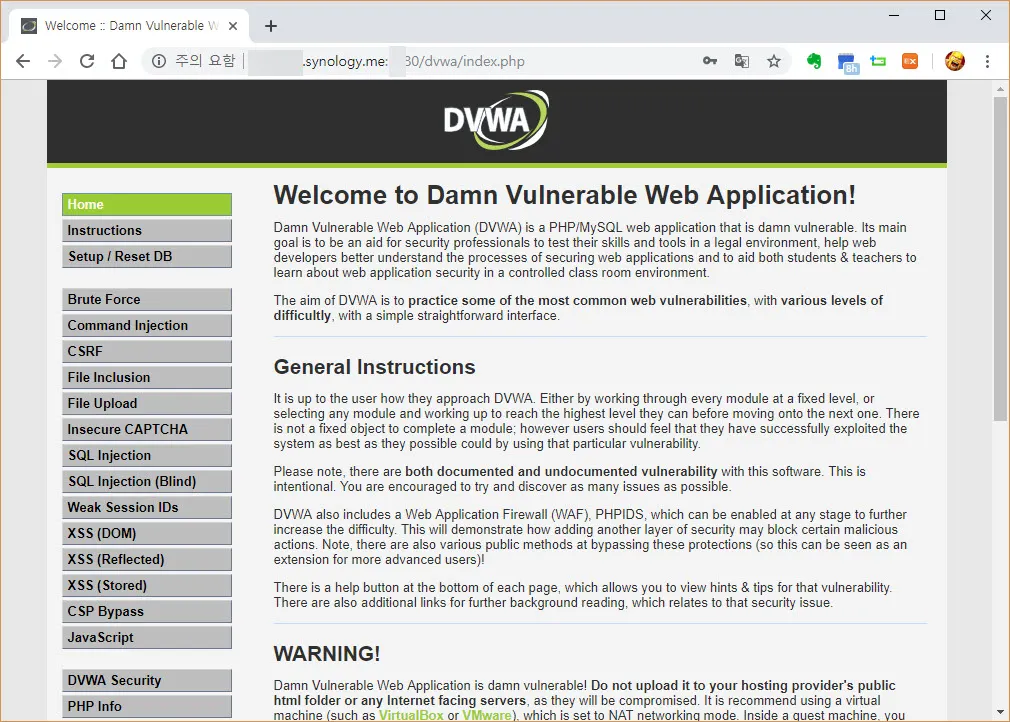Click the DVWA logo in header
The width and height of the screenshot is (1010, 722).
(x=496, y=121)
